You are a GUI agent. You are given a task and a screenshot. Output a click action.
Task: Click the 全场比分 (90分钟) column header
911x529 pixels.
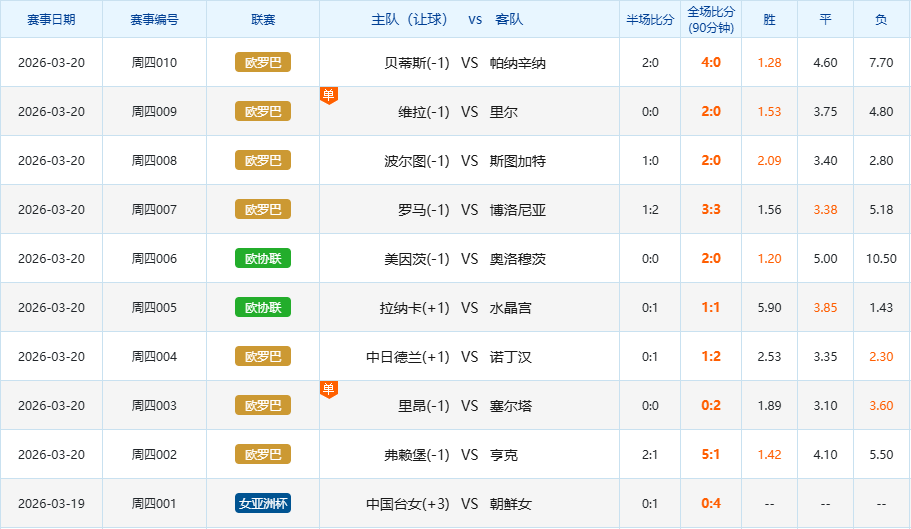click(711, 19)
